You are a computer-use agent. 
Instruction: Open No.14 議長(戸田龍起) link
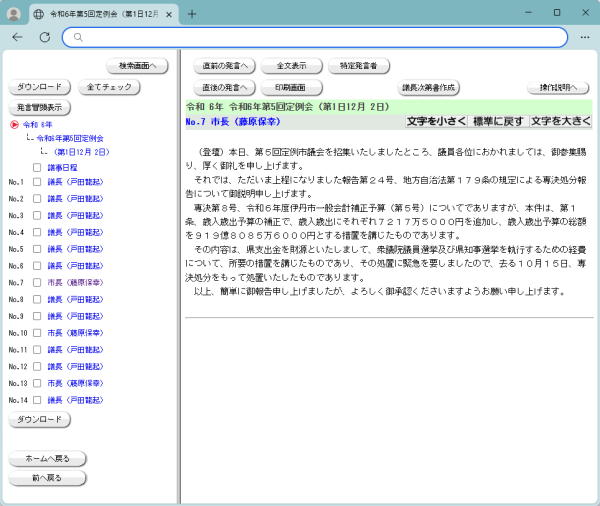coord(75,400)
